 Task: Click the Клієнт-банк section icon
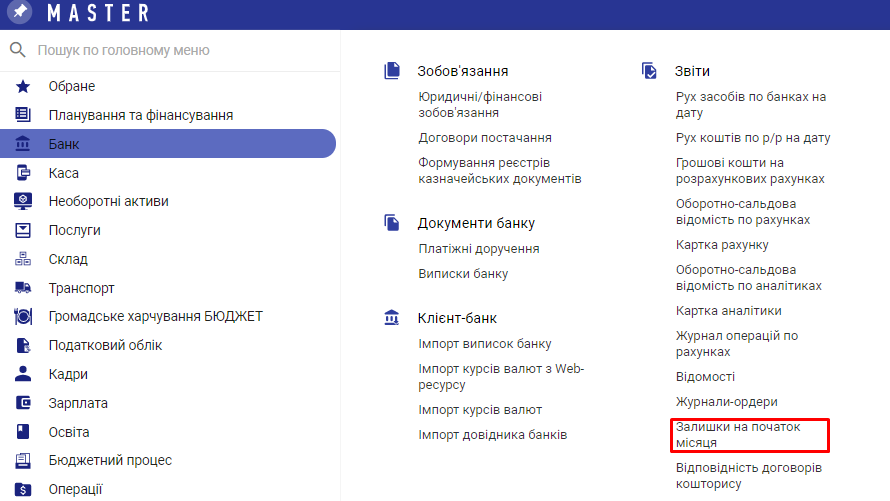(x=392, y=319)
